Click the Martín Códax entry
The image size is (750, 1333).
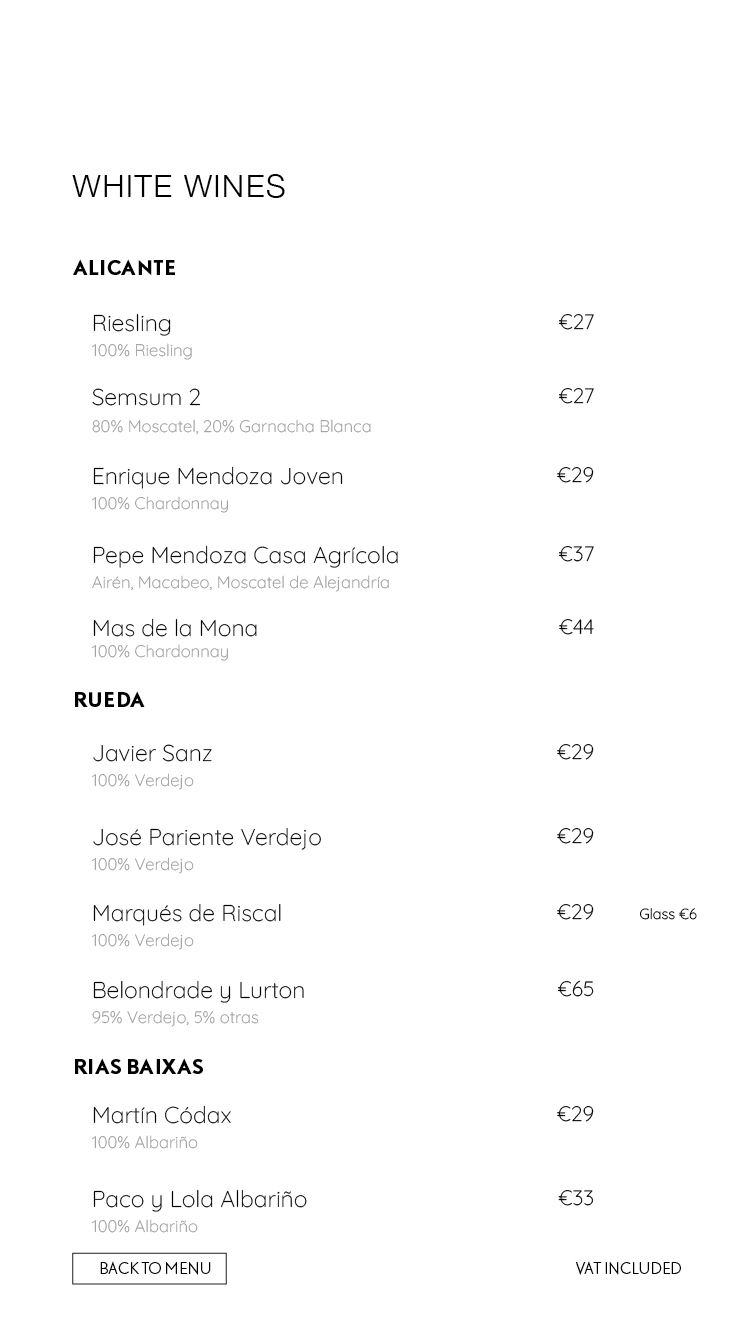pyautogui.click(x=162, y=1115)
